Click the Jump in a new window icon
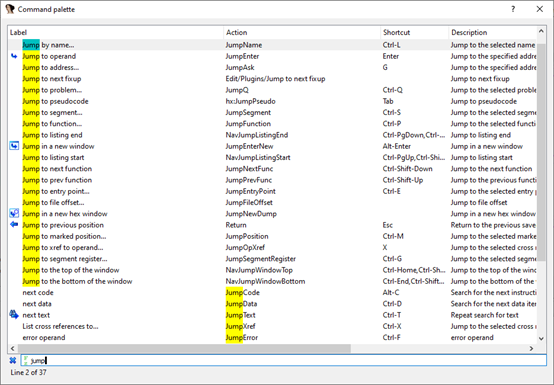 (14, 146)
